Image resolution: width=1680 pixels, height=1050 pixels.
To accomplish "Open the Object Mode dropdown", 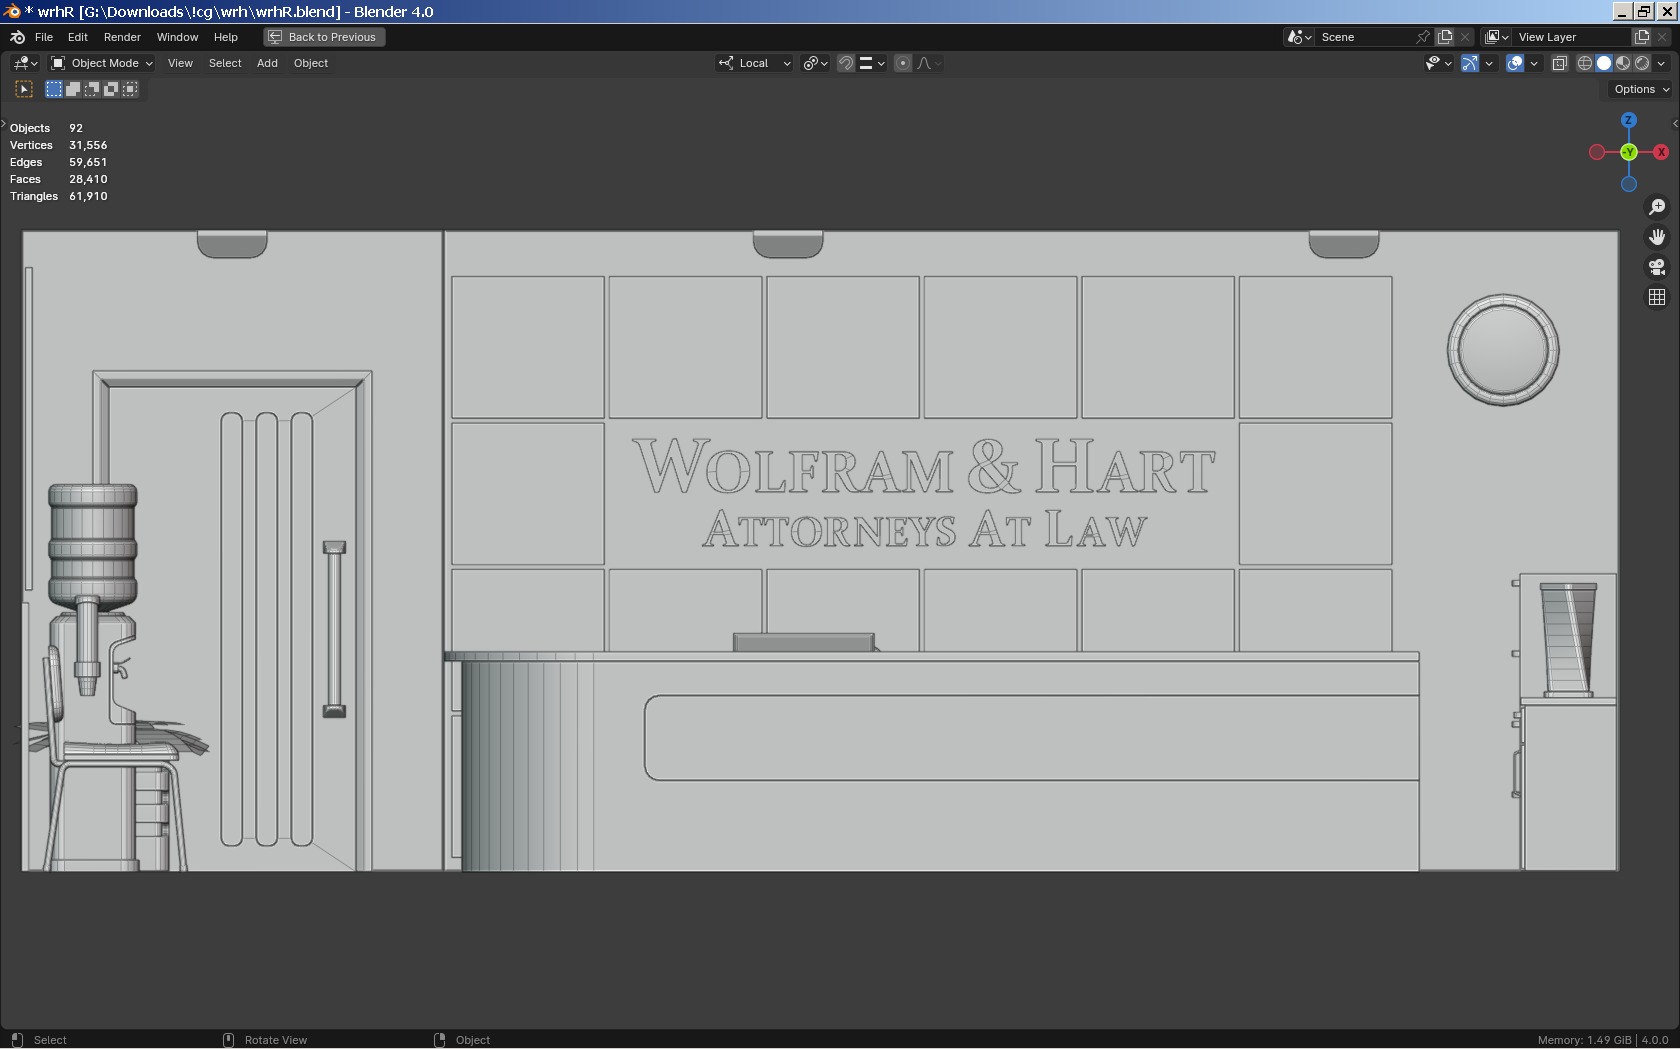I will pyautogui.click(x=101, y=63).
